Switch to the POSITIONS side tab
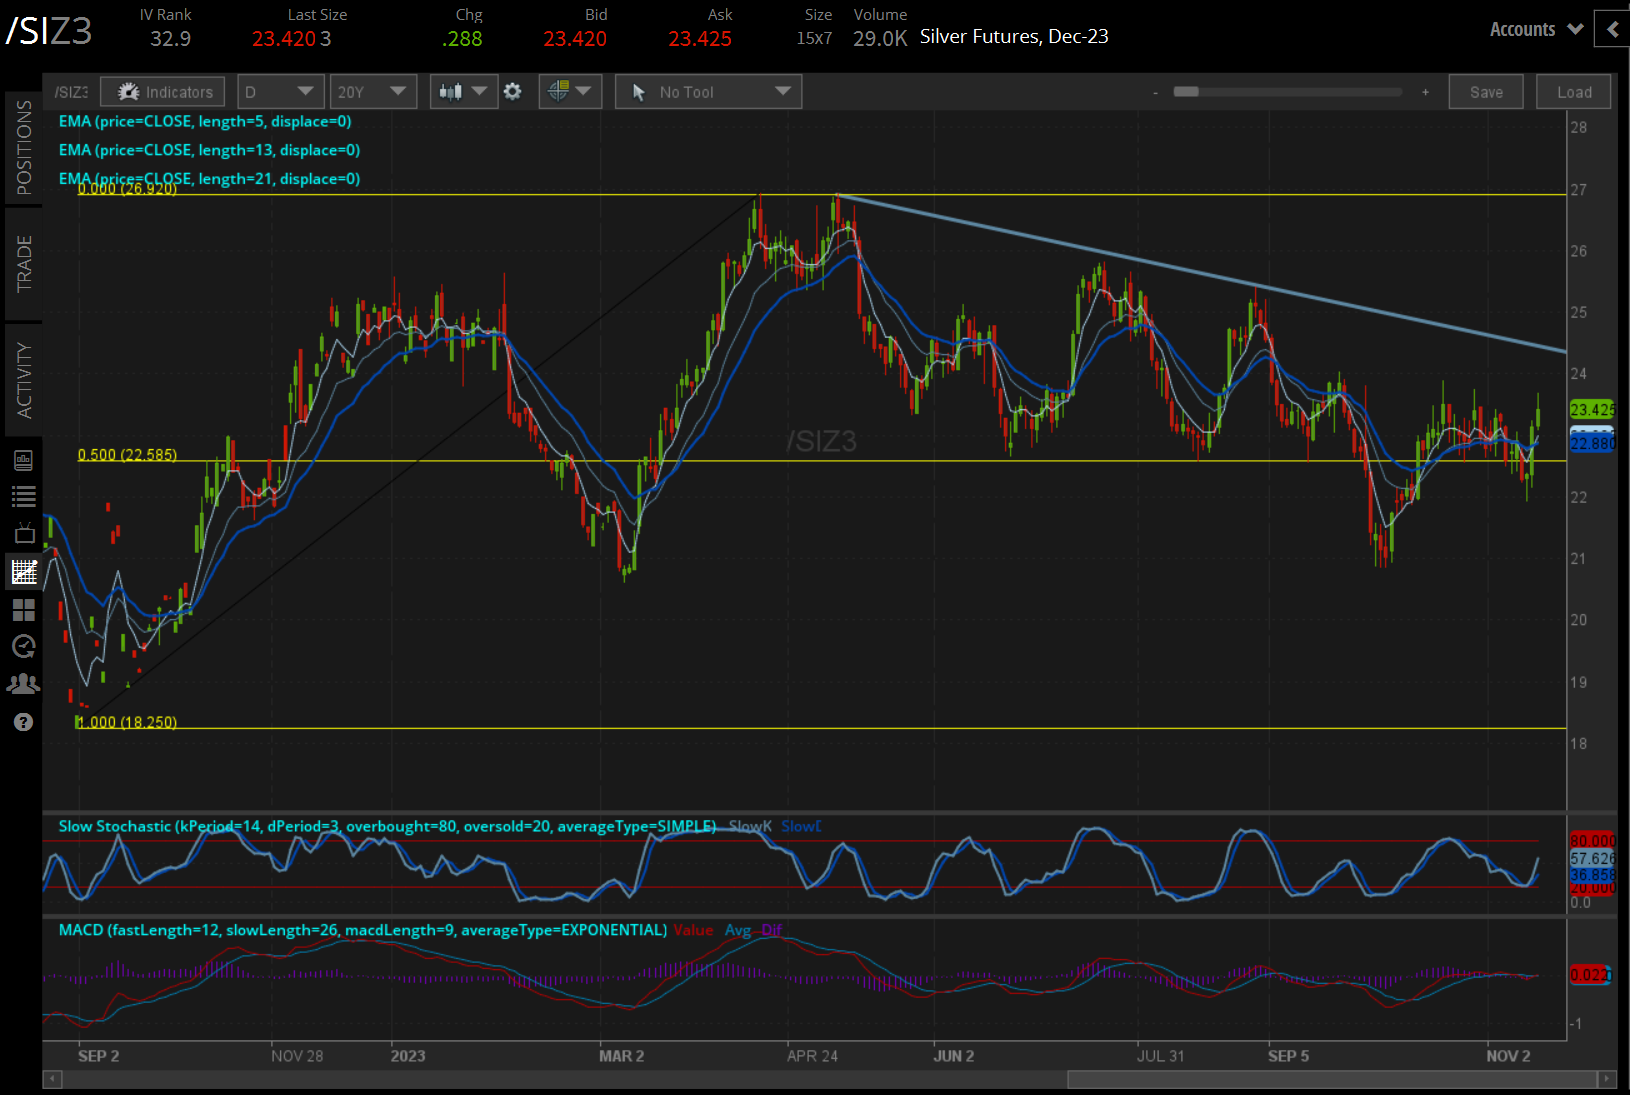Viewport: 1630px width, 1095px height. 24,148
